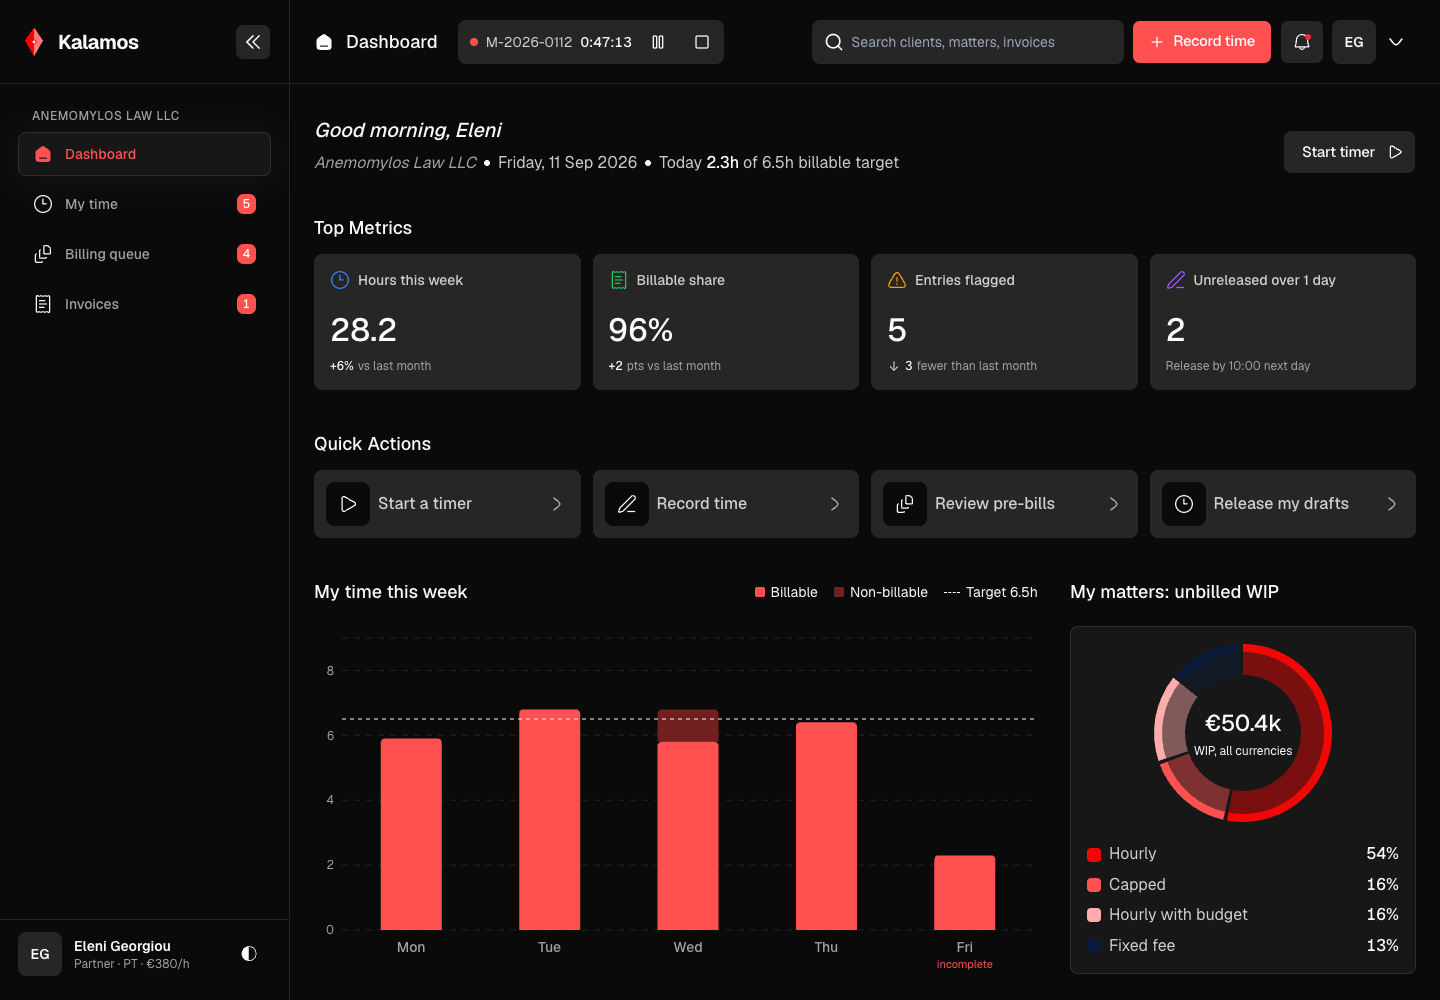Screen dimensions: 1440x1000
Task: Click the play icon on Start a timer
Action: point(348,504)
